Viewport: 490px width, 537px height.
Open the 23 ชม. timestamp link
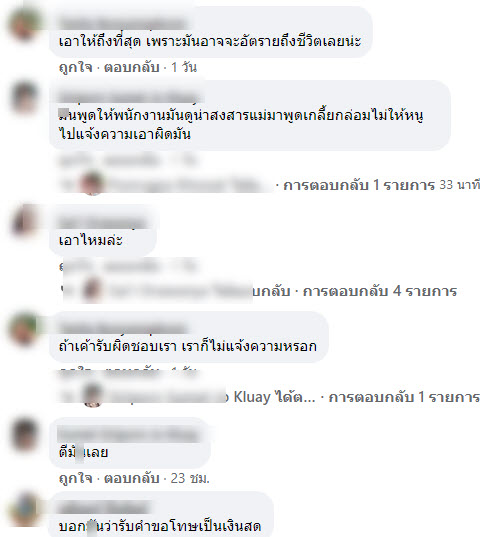coord(190,478)
